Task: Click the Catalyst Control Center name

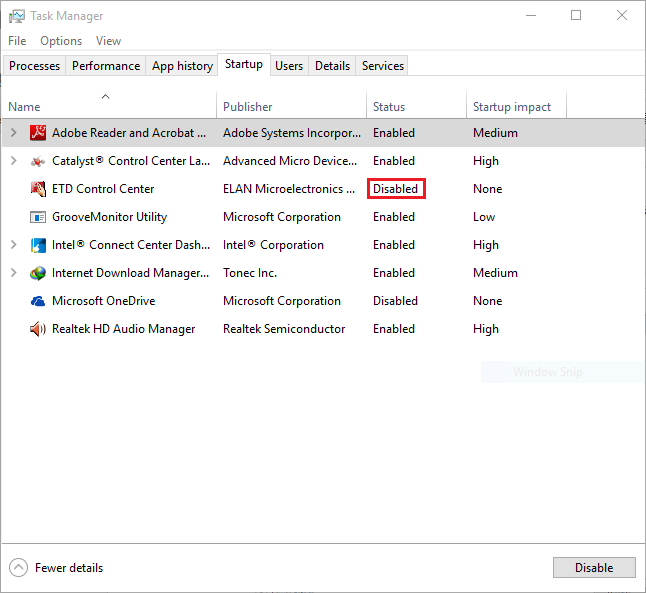Action: [x=131, y=161]
